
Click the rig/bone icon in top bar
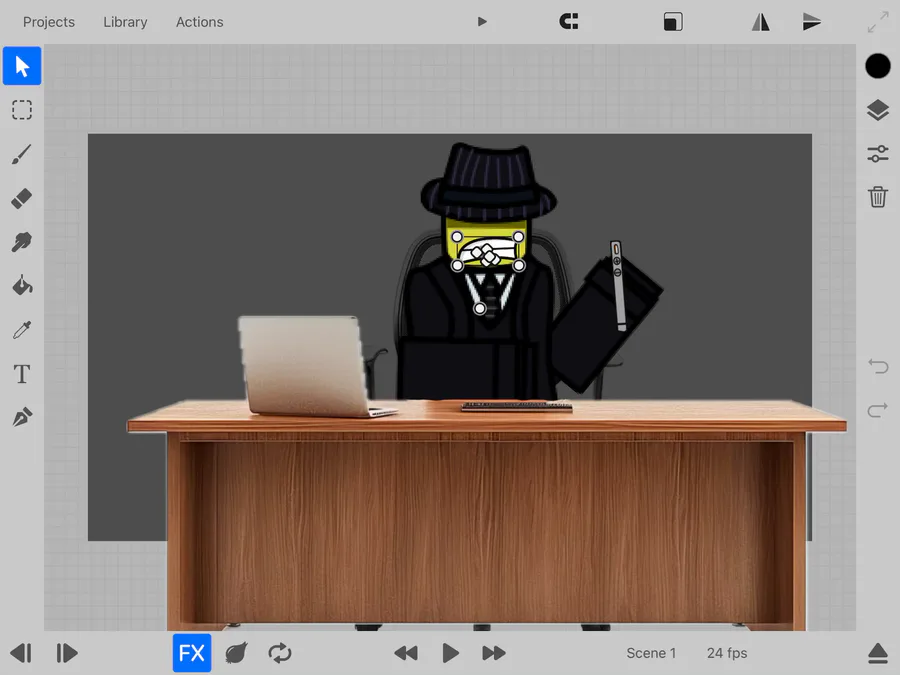(569, 22)
